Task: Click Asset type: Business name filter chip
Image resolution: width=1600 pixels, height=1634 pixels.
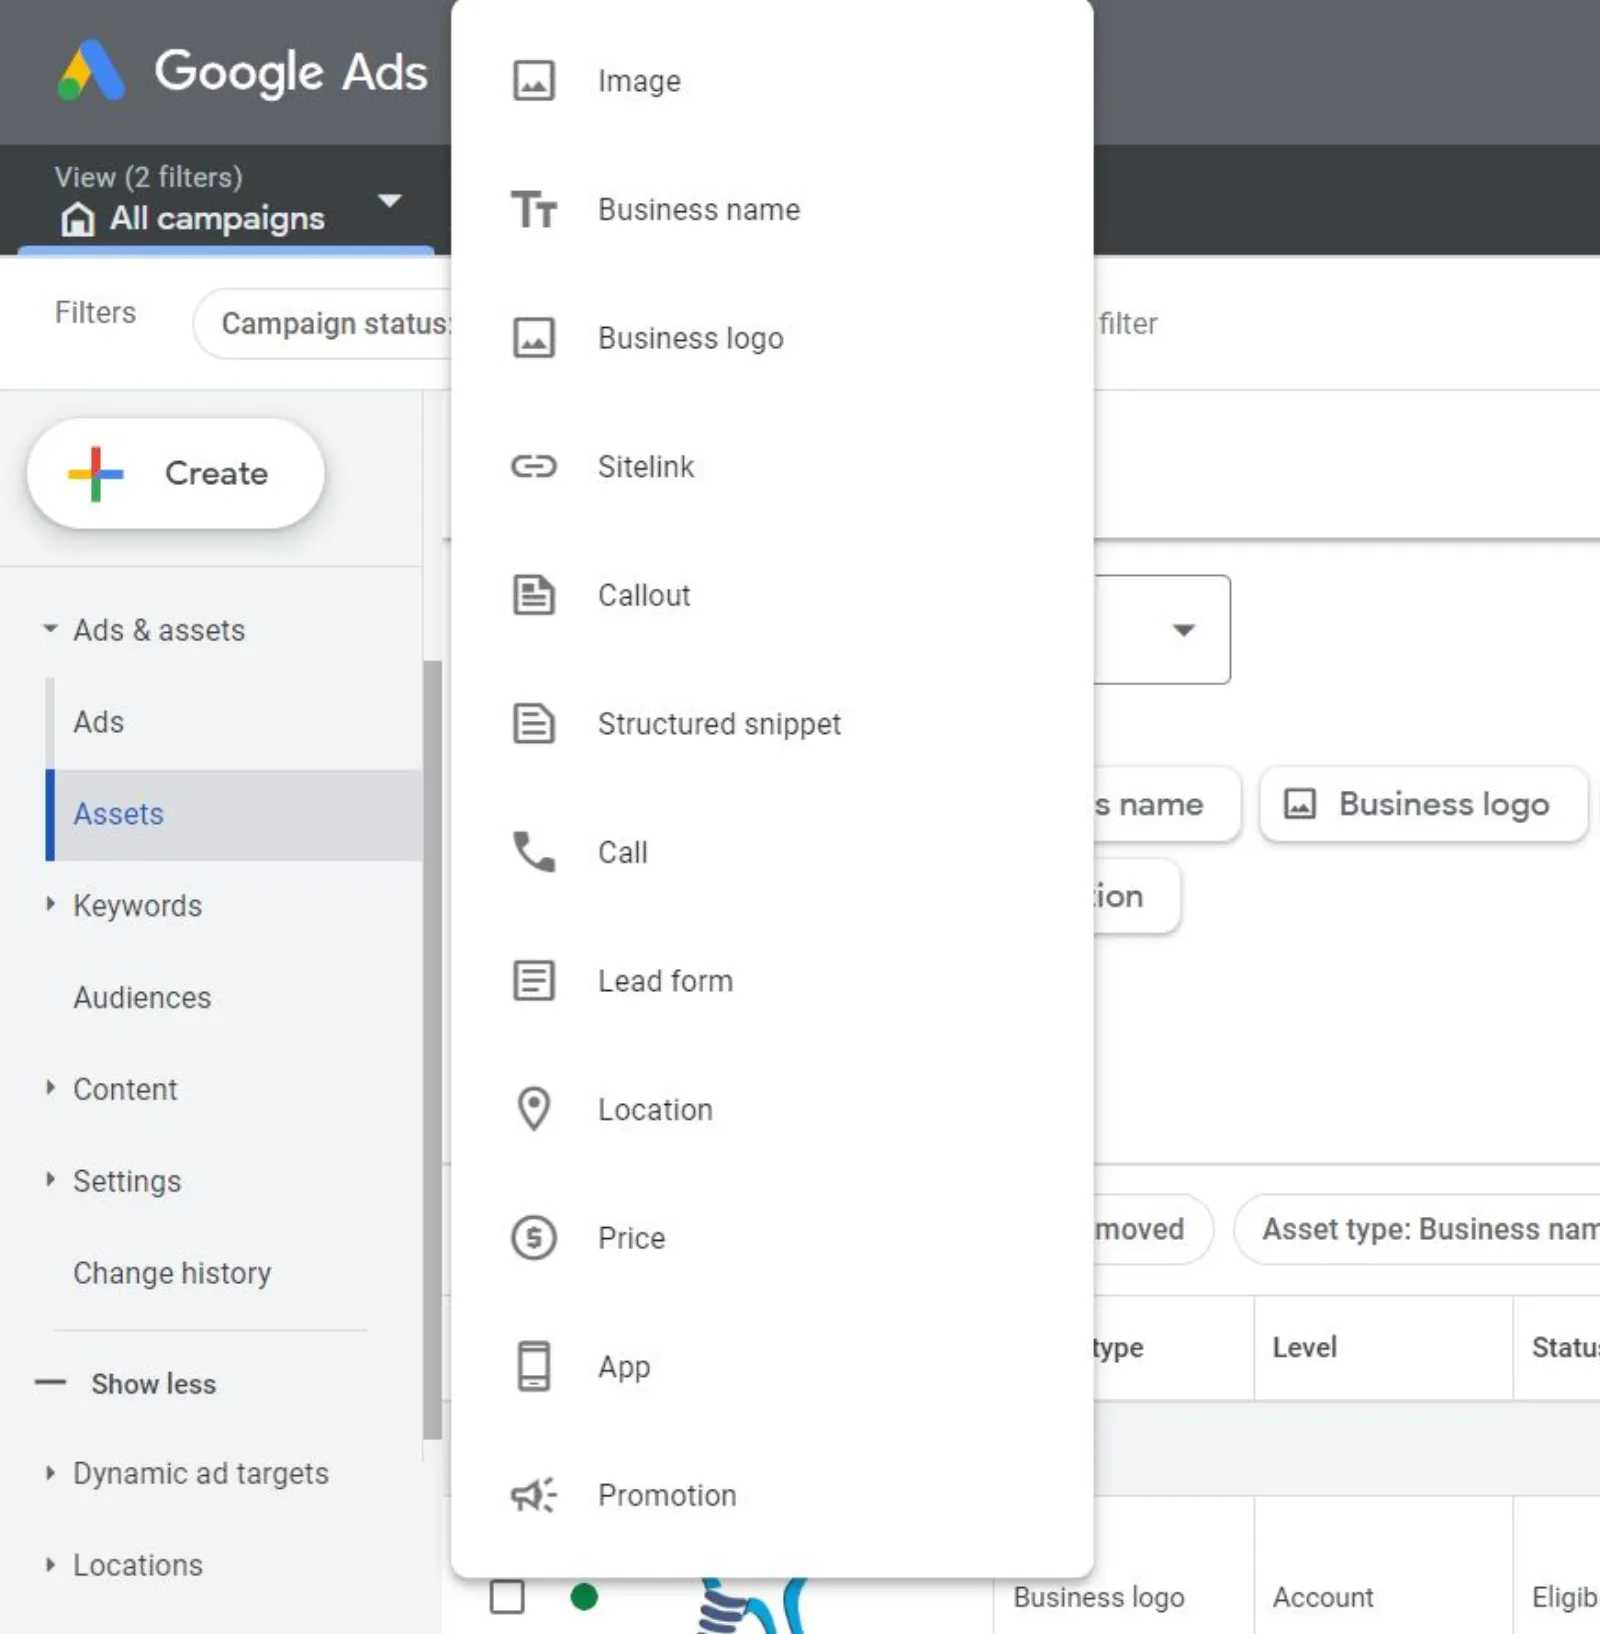Action: pos(1417,1229)
